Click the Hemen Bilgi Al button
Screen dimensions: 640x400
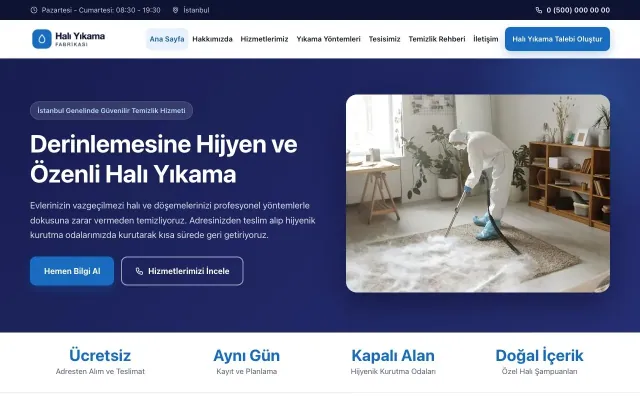pos(72,271)
